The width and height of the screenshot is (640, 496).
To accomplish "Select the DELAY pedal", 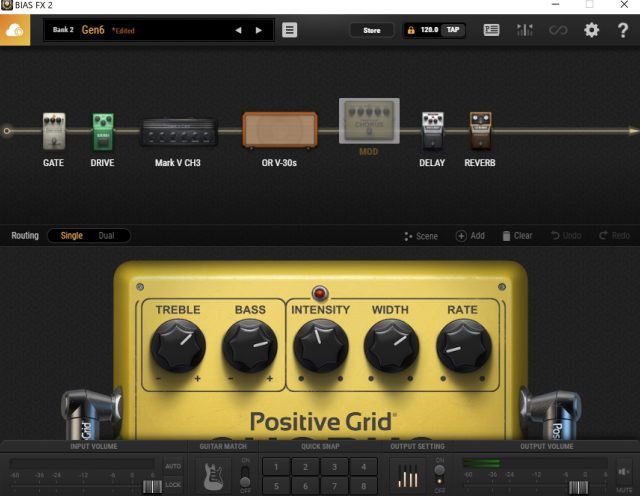I will [433, 130].
